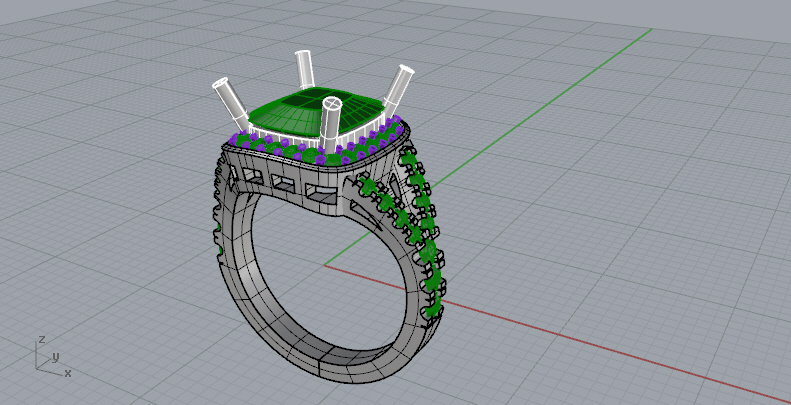
Task: Select the rightmost prong of the setting
Action: 399,89
